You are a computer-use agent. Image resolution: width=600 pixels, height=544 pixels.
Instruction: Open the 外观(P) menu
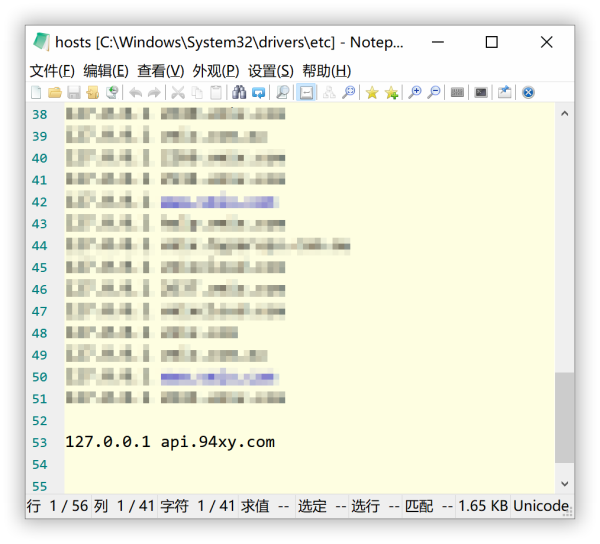[x=216, y=71]
